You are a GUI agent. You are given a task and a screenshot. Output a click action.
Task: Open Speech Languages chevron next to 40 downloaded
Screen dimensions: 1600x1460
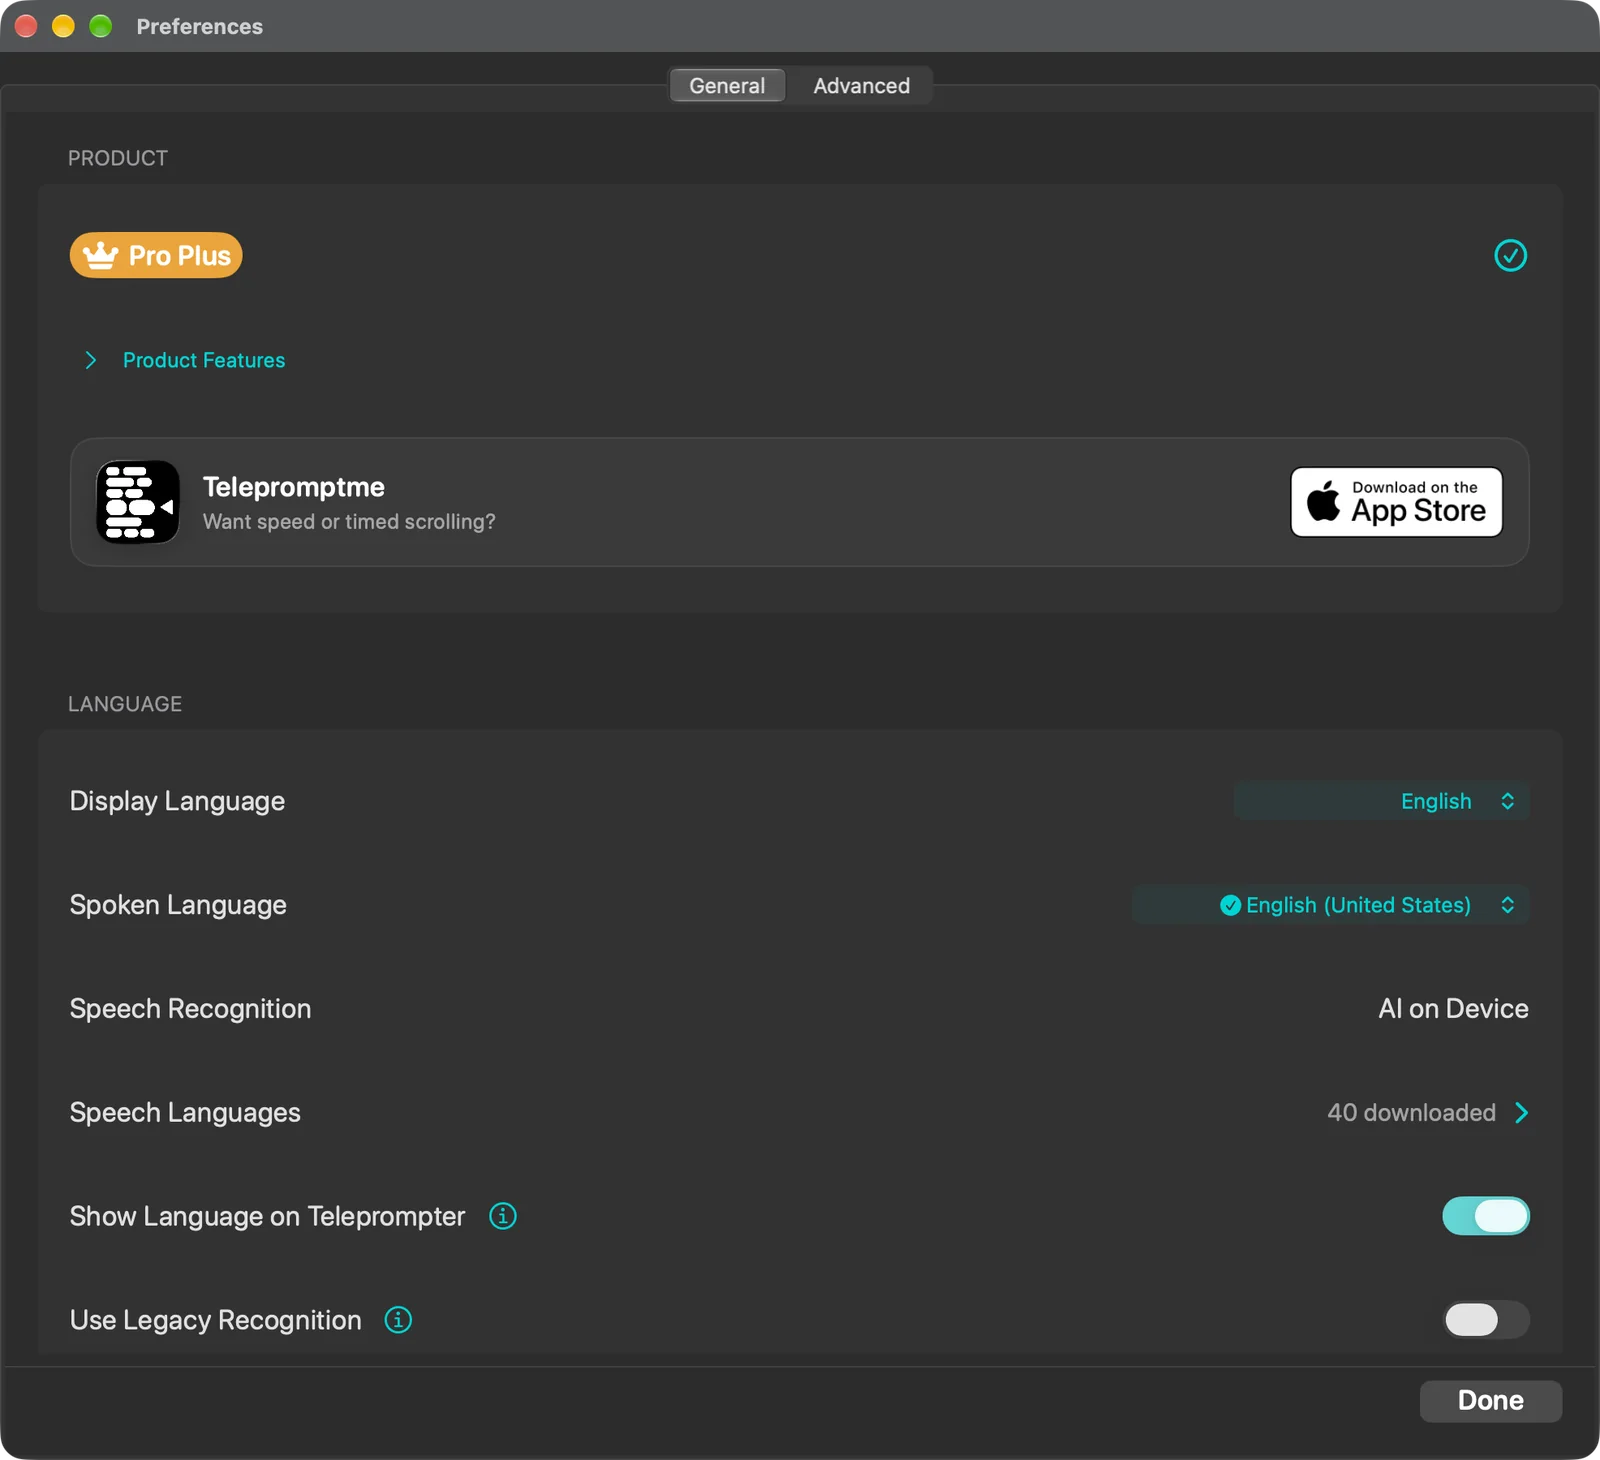click(x=1521, y=1113)
